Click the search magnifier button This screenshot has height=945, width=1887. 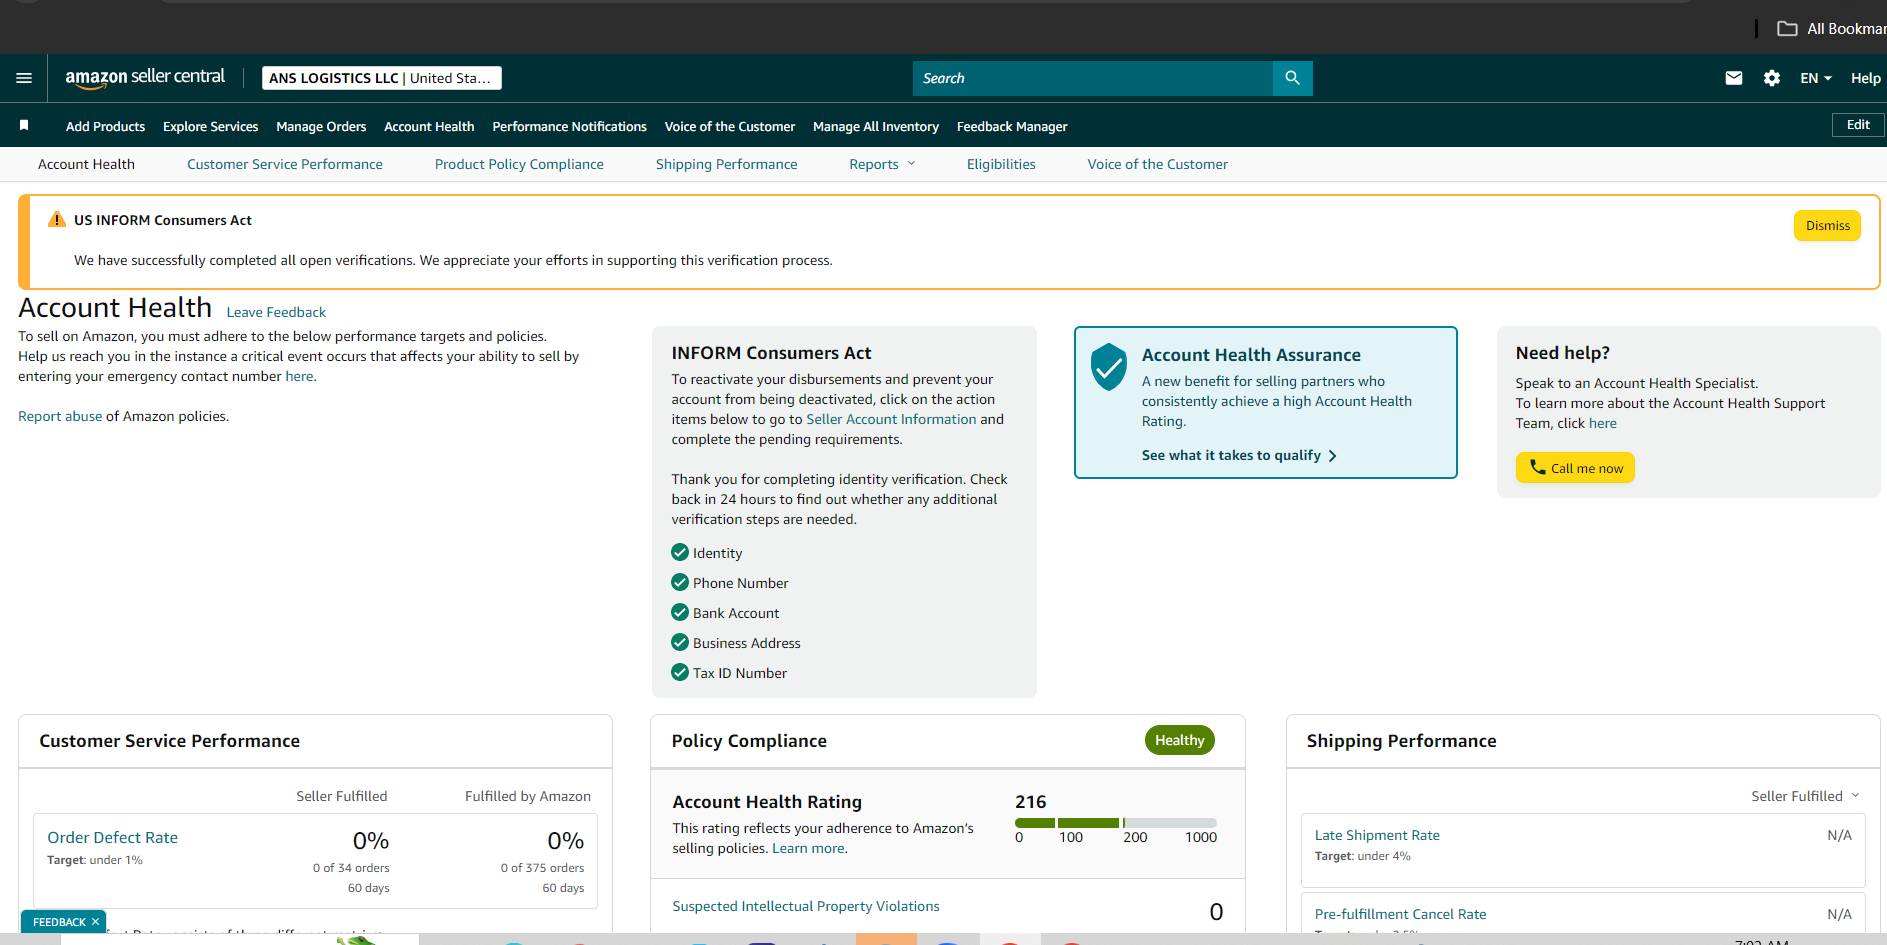coord(1292,78)
